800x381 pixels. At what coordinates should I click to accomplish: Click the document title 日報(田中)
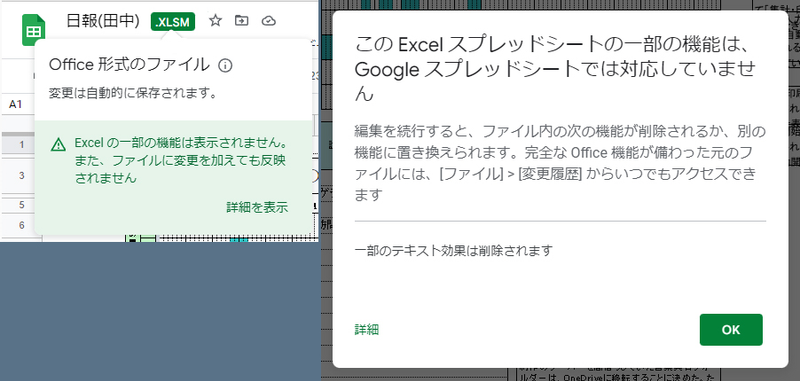103,21
